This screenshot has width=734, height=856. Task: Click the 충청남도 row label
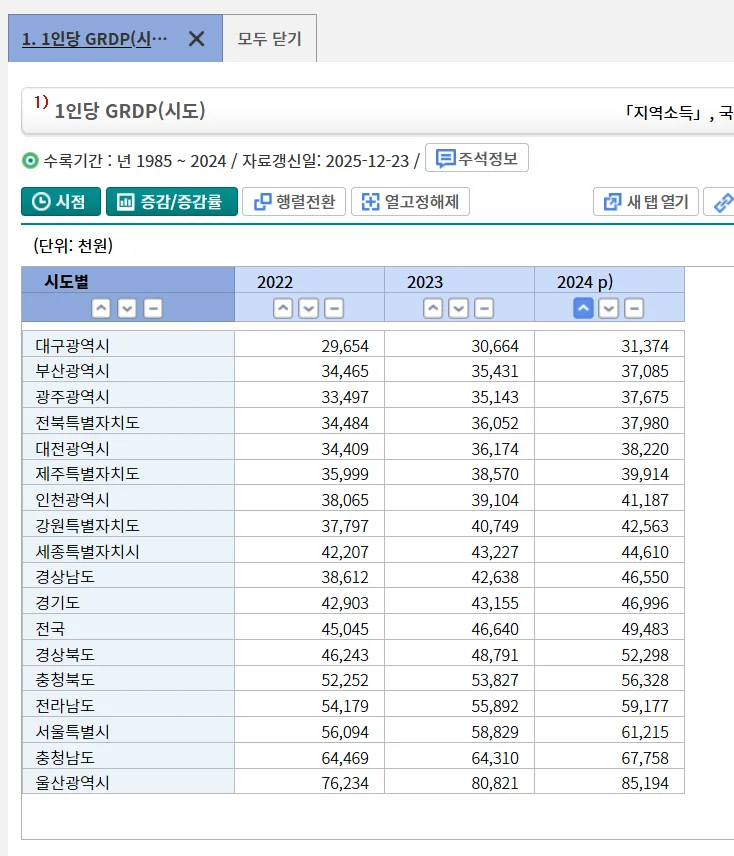click(x=65, y=758)
